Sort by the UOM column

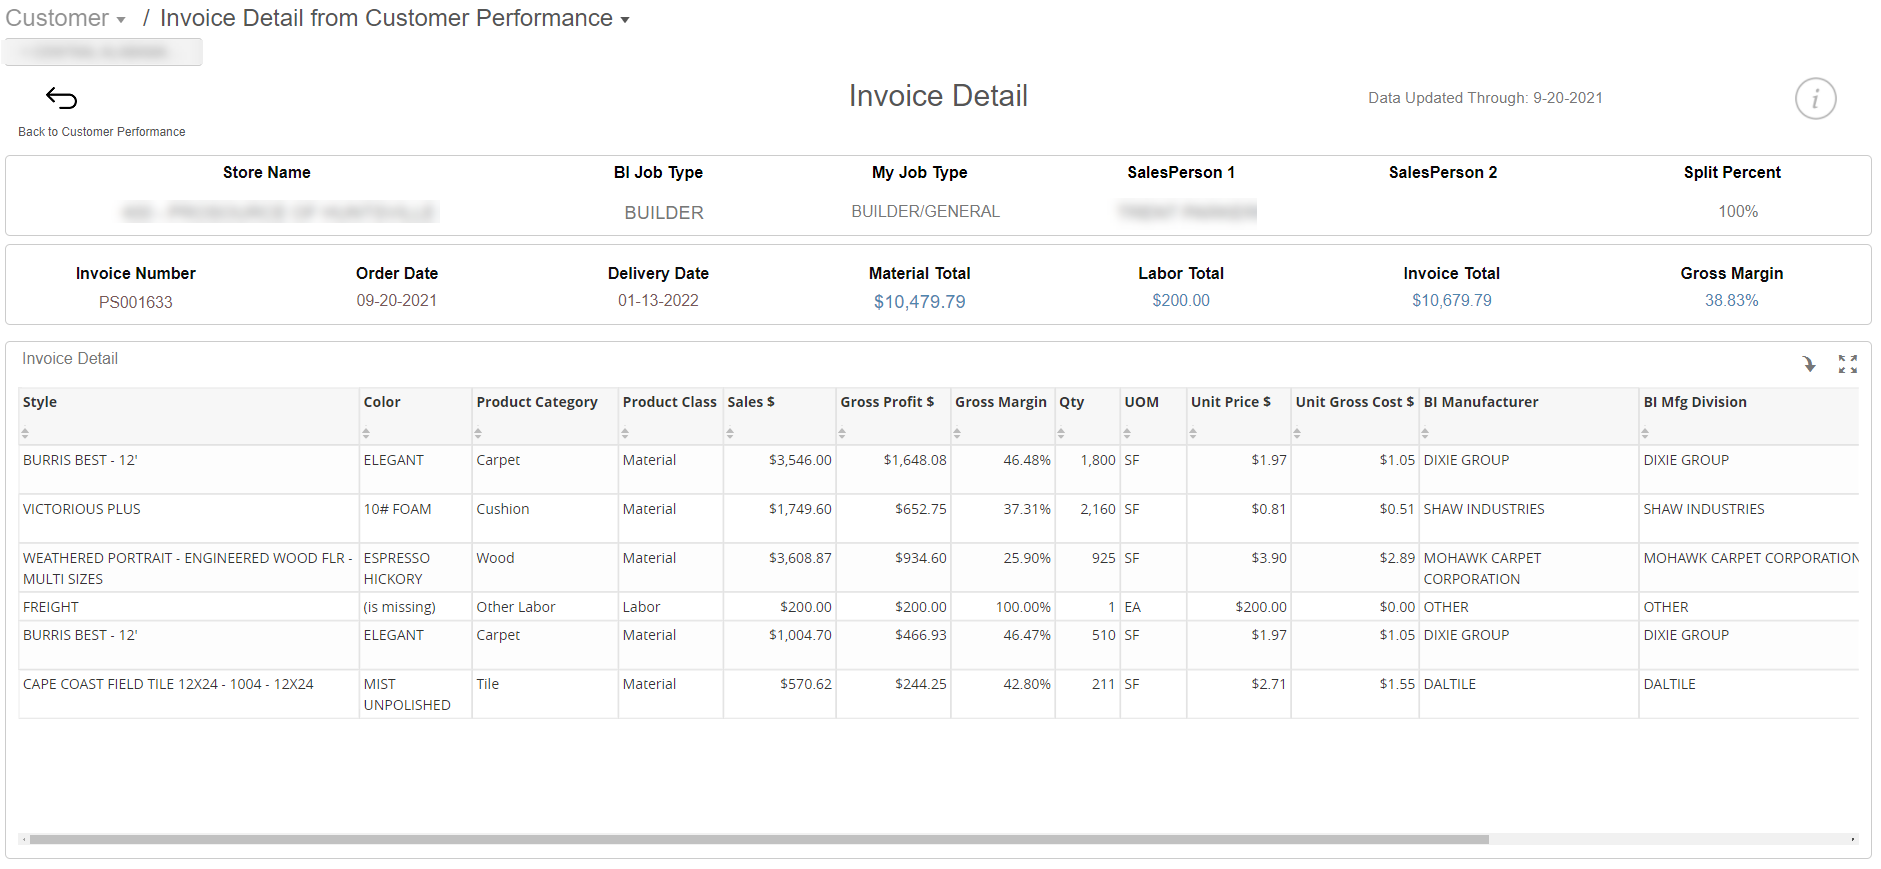click(1127, 433)
